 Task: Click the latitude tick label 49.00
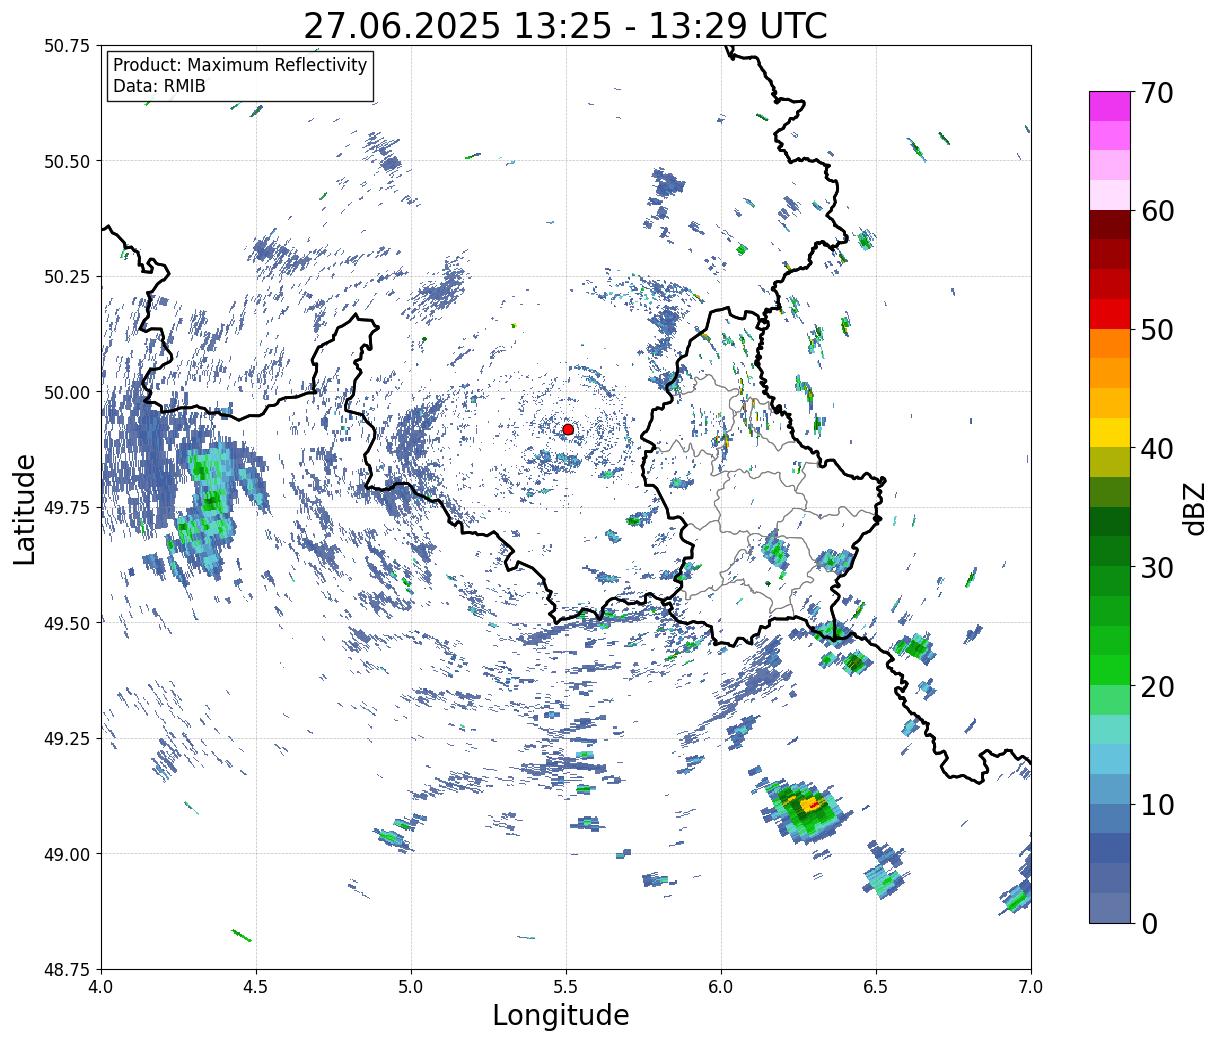click(67, 854)
